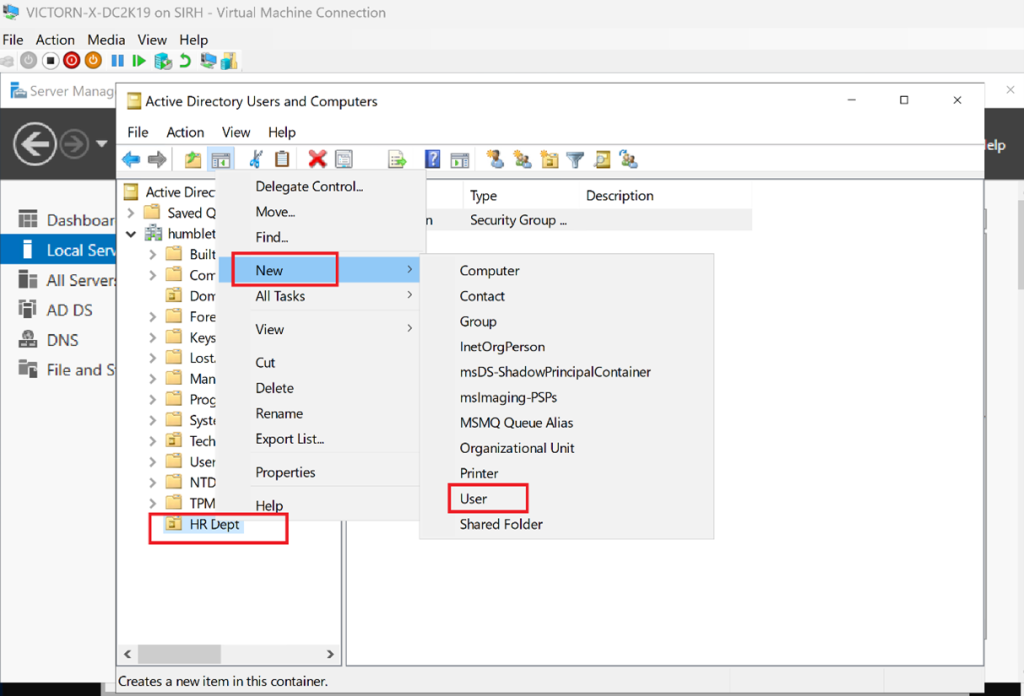Viewport: 1024px width, 696px height.
Task: Click the Enhanced Session monitor icon
Action: point(208,61)
